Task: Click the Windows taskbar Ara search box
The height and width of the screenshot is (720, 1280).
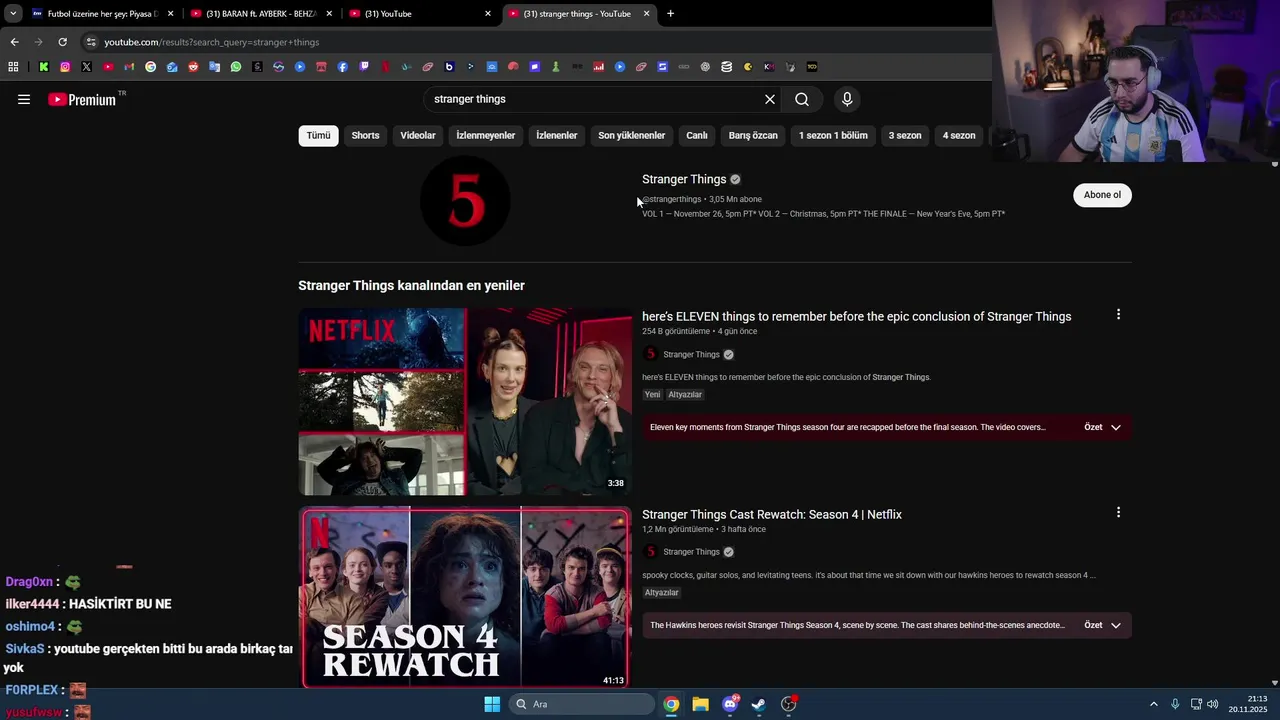Action: click(583, 704)
